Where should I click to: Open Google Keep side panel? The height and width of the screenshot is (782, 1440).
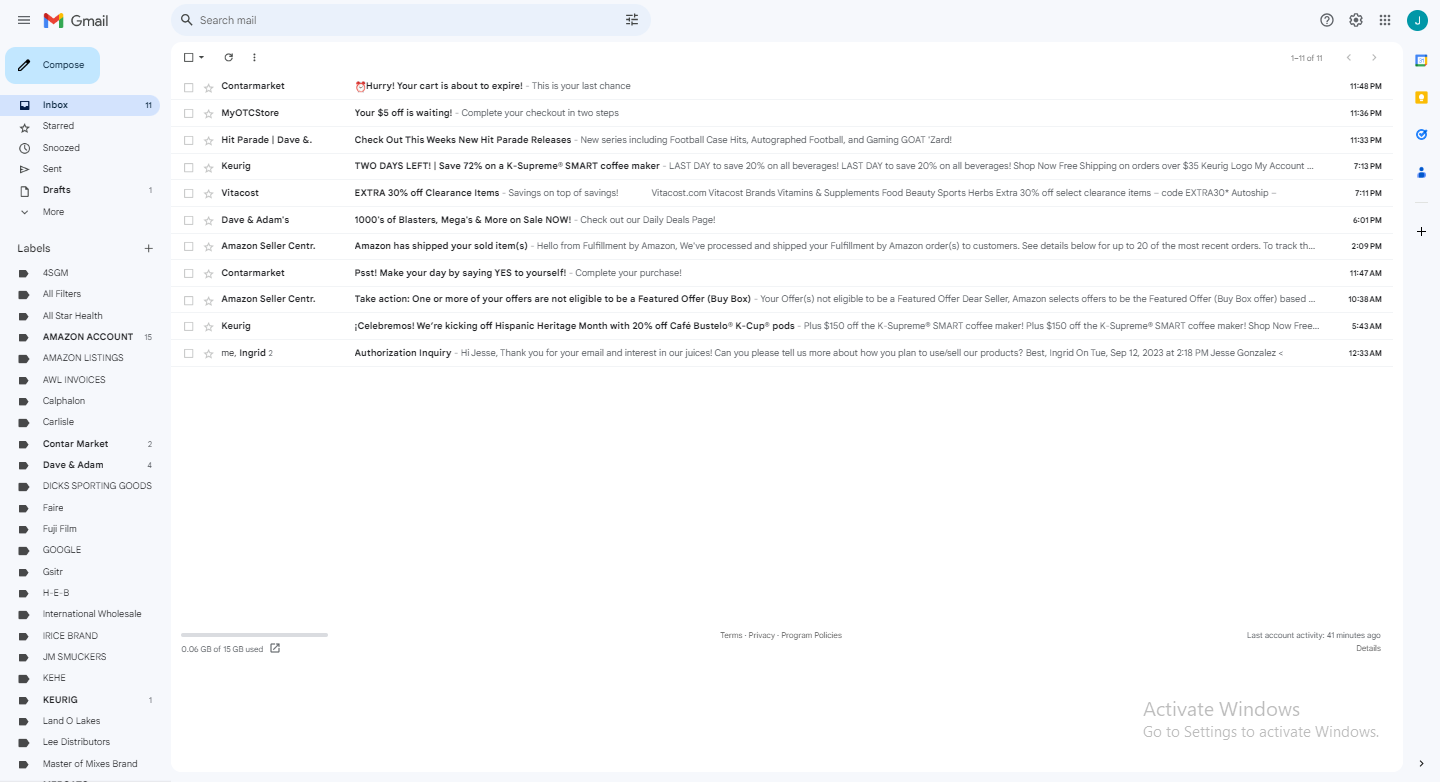coord(1421,97)
